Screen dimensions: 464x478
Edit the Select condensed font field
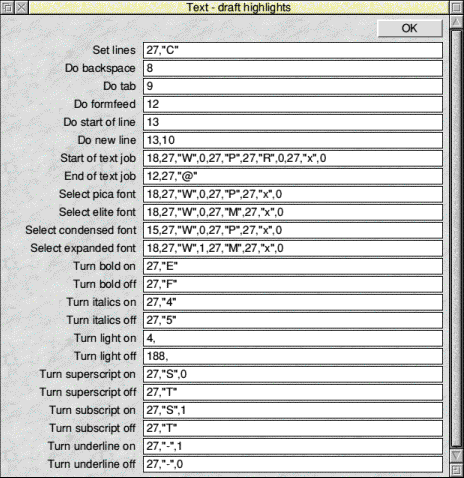[x=293, y=230]
